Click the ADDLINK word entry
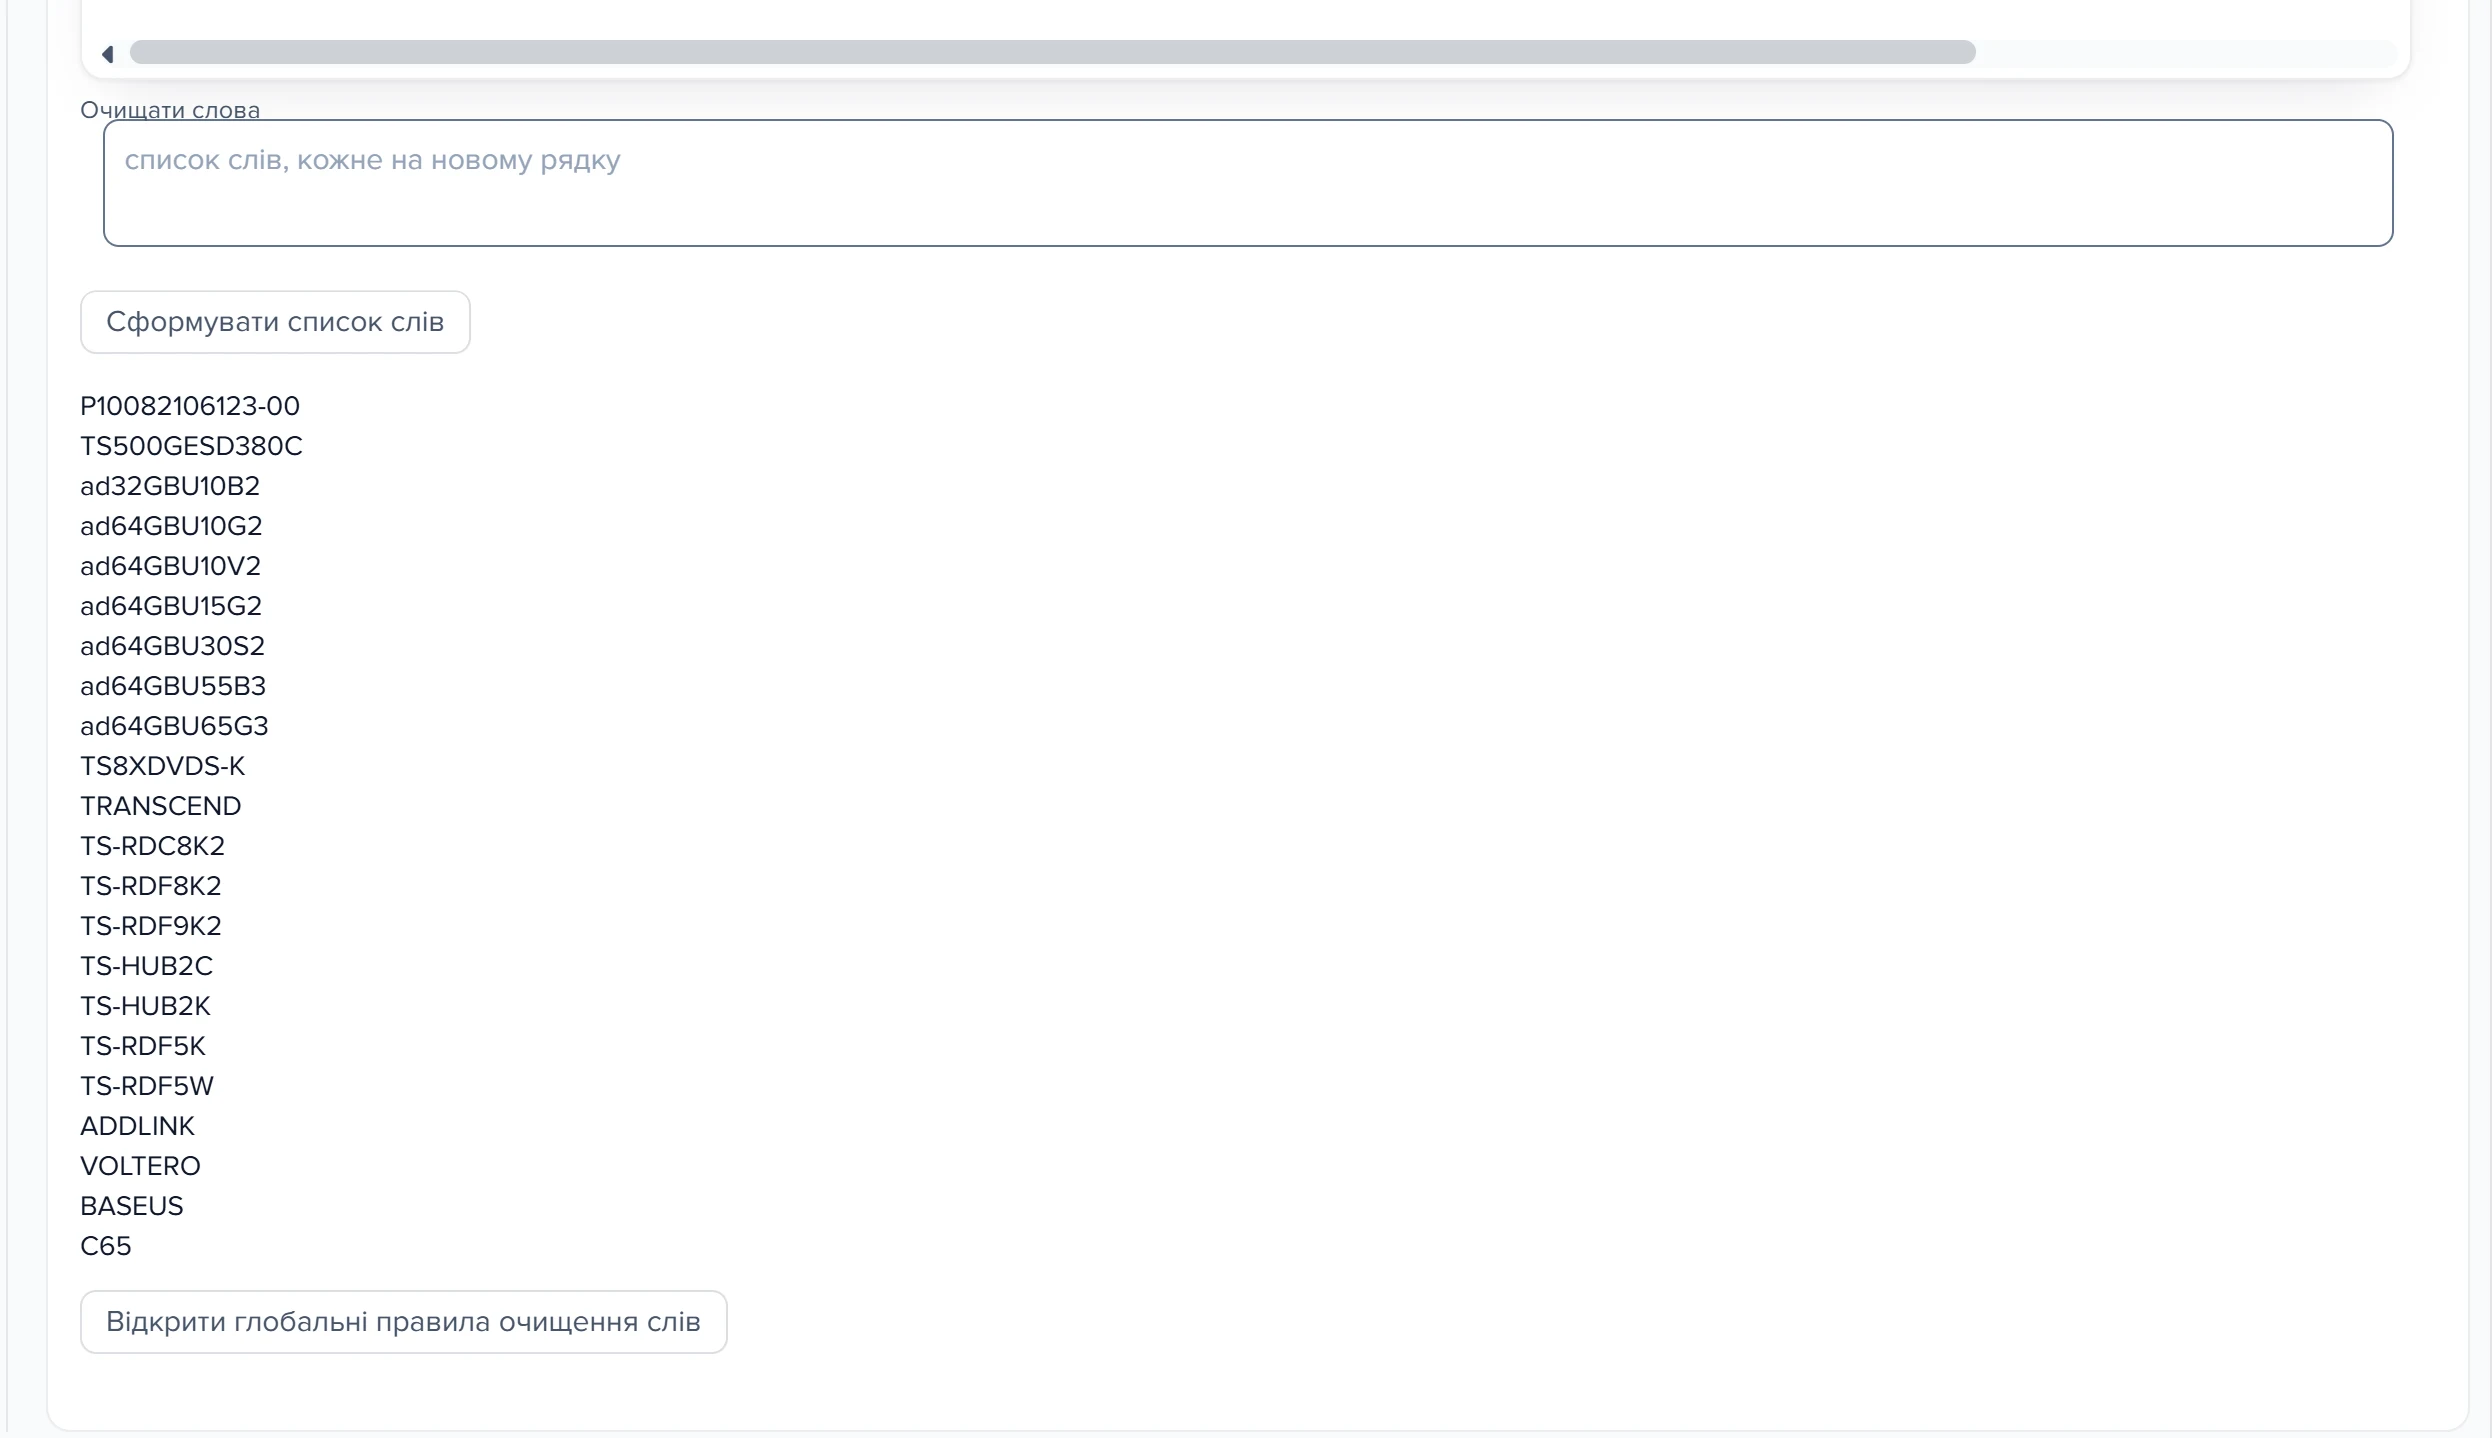The image size is (2492, 1438). click(137, 1126)
